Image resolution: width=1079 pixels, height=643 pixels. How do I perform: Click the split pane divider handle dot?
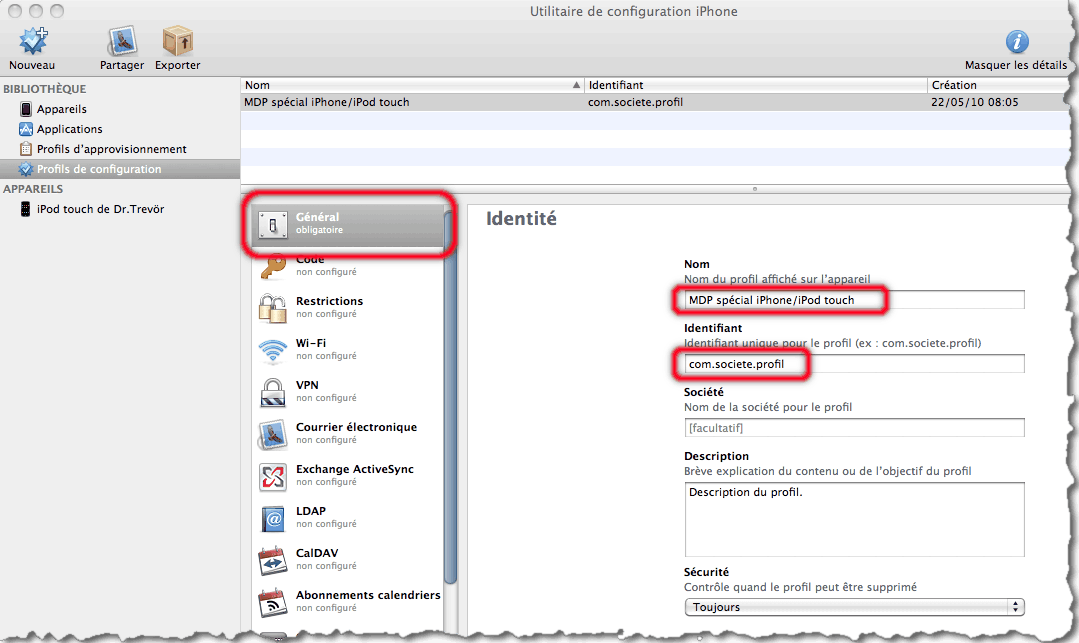click(755, 189)
